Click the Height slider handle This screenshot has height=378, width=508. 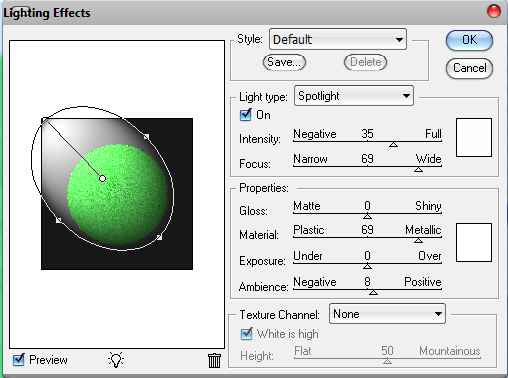(x=387, y=361)
